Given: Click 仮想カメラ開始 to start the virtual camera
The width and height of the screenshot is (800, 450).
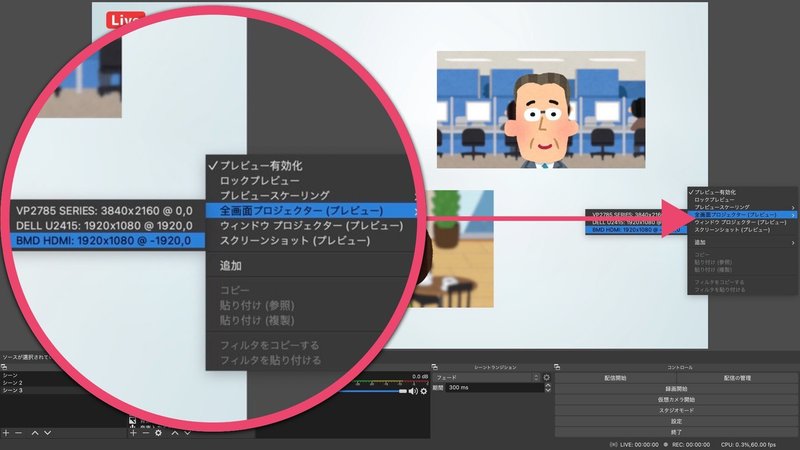Looking at the screenshot, I should coord(677,399).
